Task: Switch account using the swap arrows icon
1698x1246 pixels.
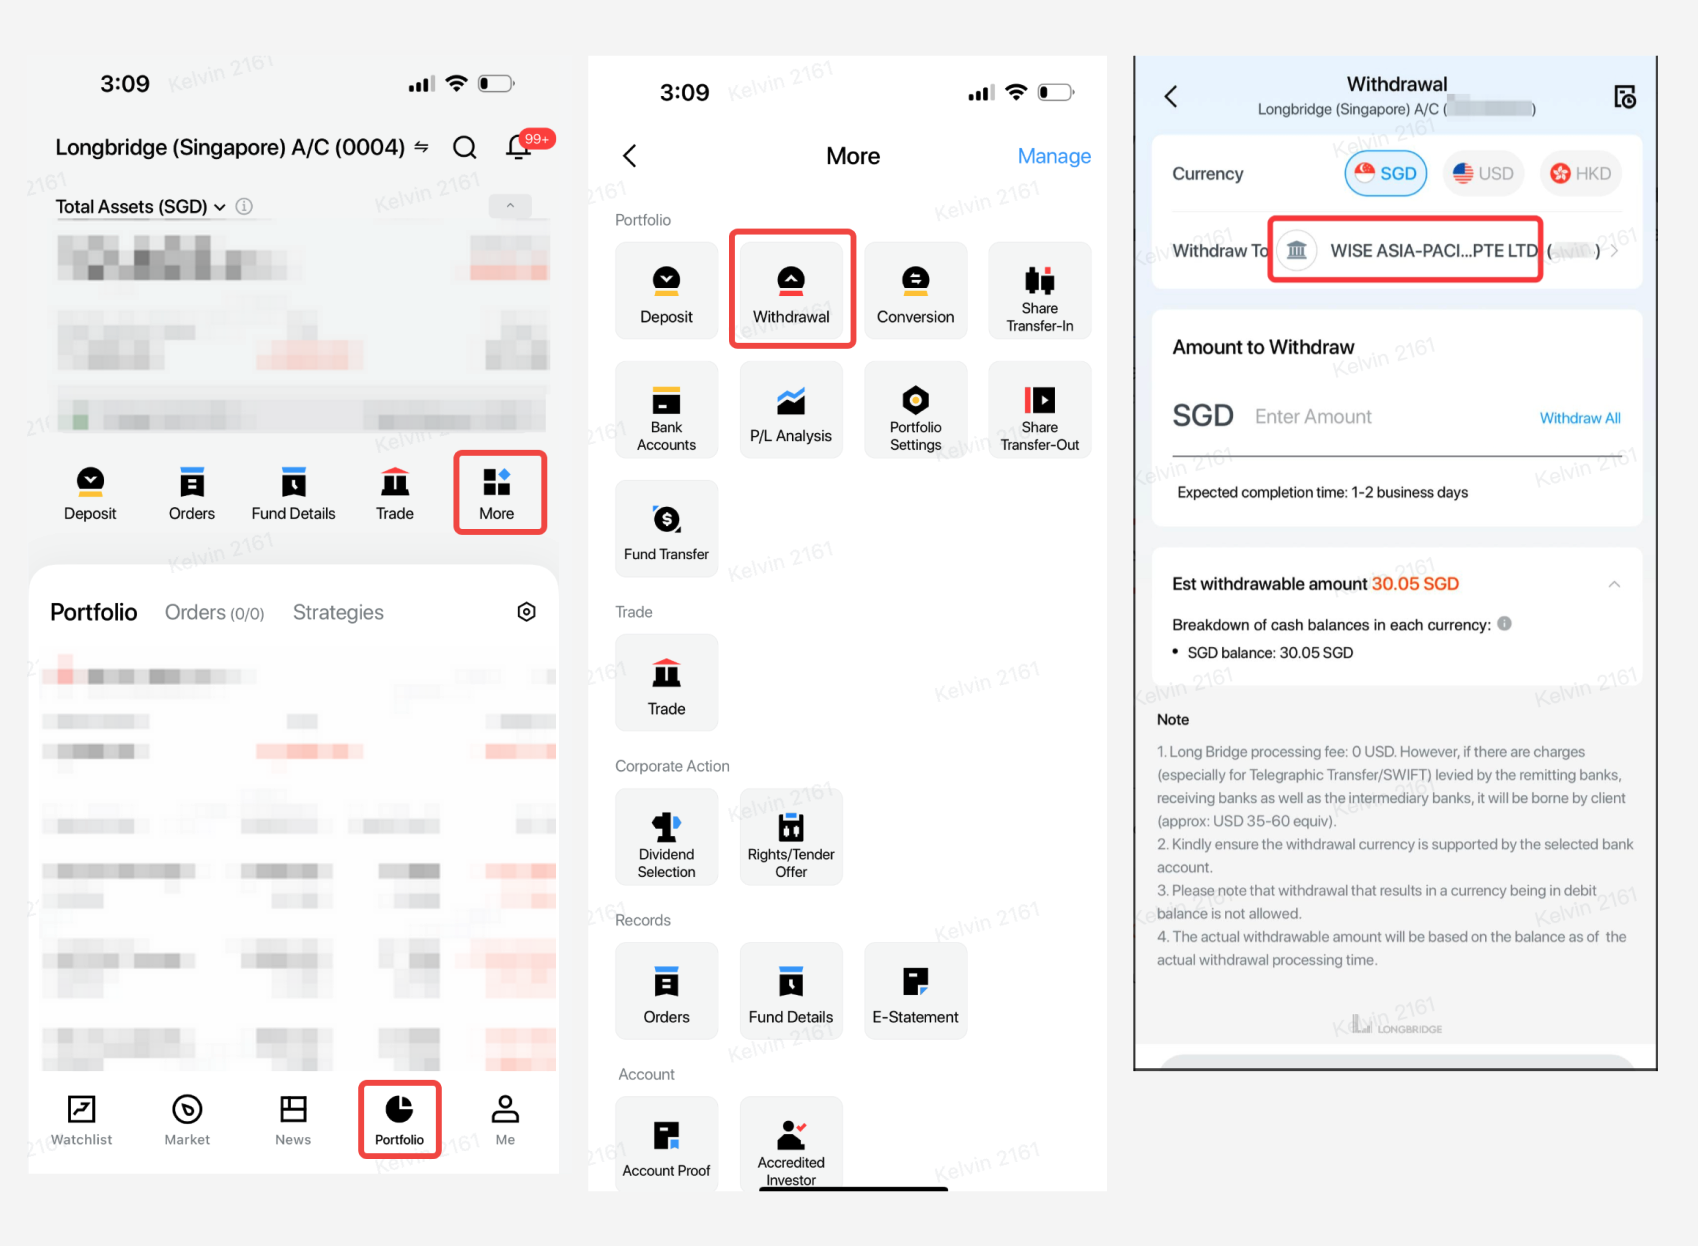Action: pyautogui.click(x=421, y=147)
